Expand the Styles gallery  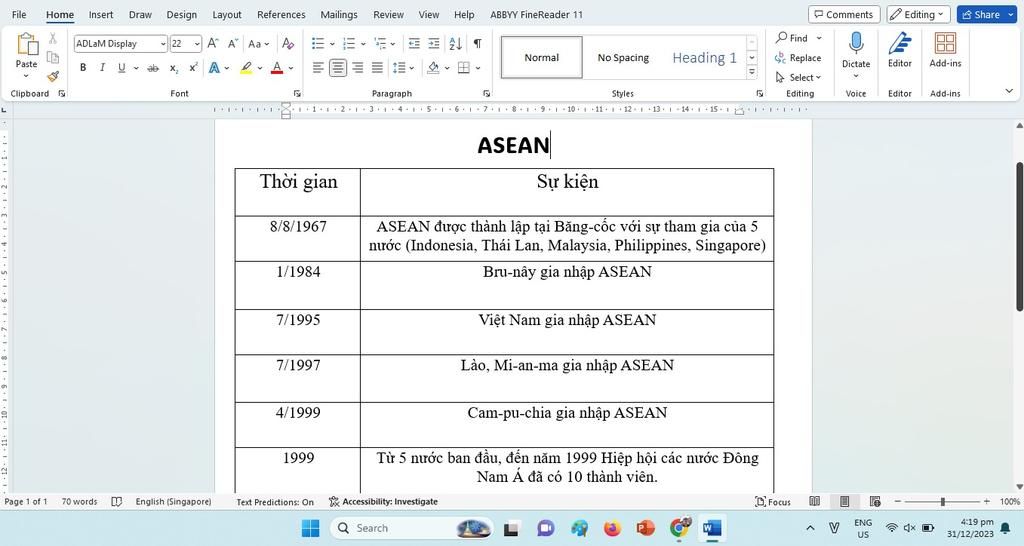752,72
